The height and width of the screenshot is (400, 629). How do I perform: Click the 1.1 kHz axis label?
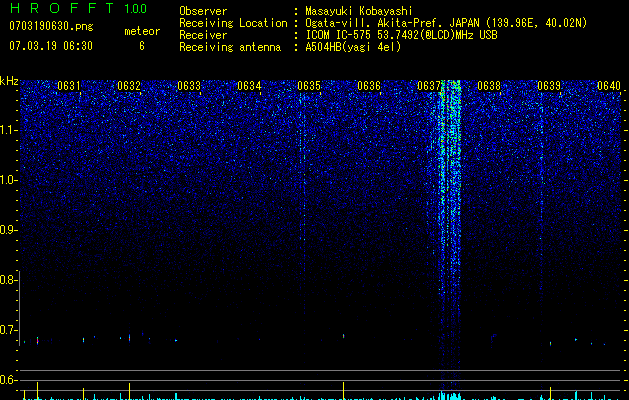[8, 130]
